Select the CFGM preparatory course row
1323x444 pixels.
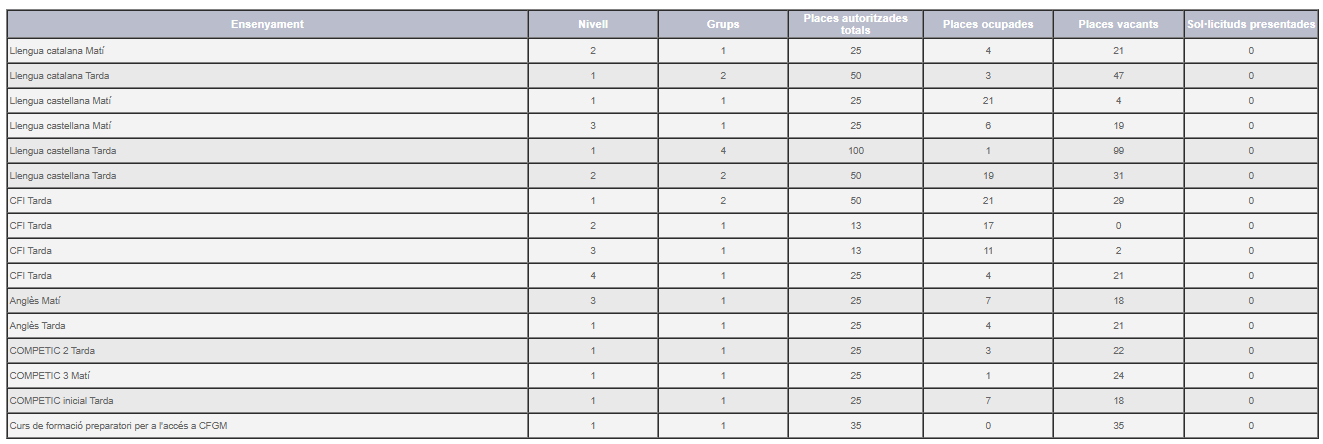coord(662,426)
